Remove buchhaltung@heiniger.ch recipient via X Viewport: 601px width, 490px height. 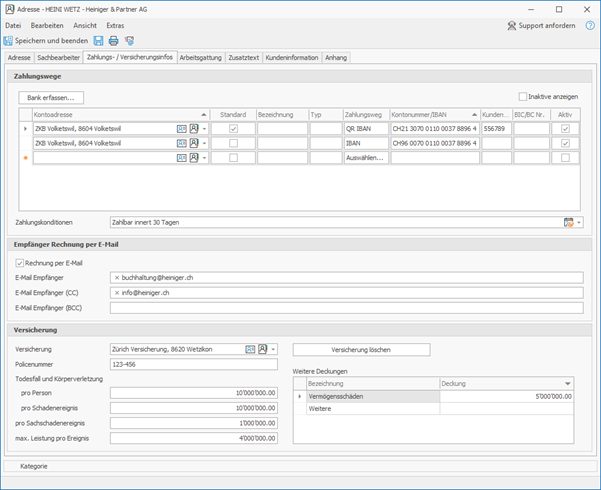point(117,278)
